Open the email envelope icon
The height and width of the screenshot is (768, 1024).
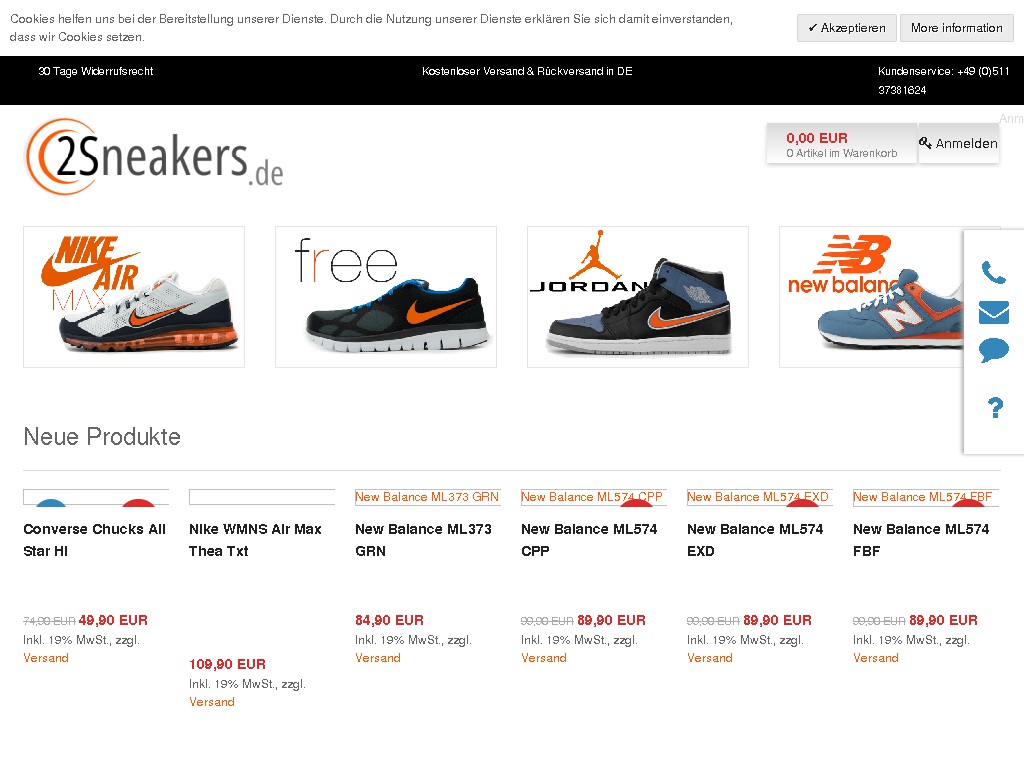tap(994, 312)
